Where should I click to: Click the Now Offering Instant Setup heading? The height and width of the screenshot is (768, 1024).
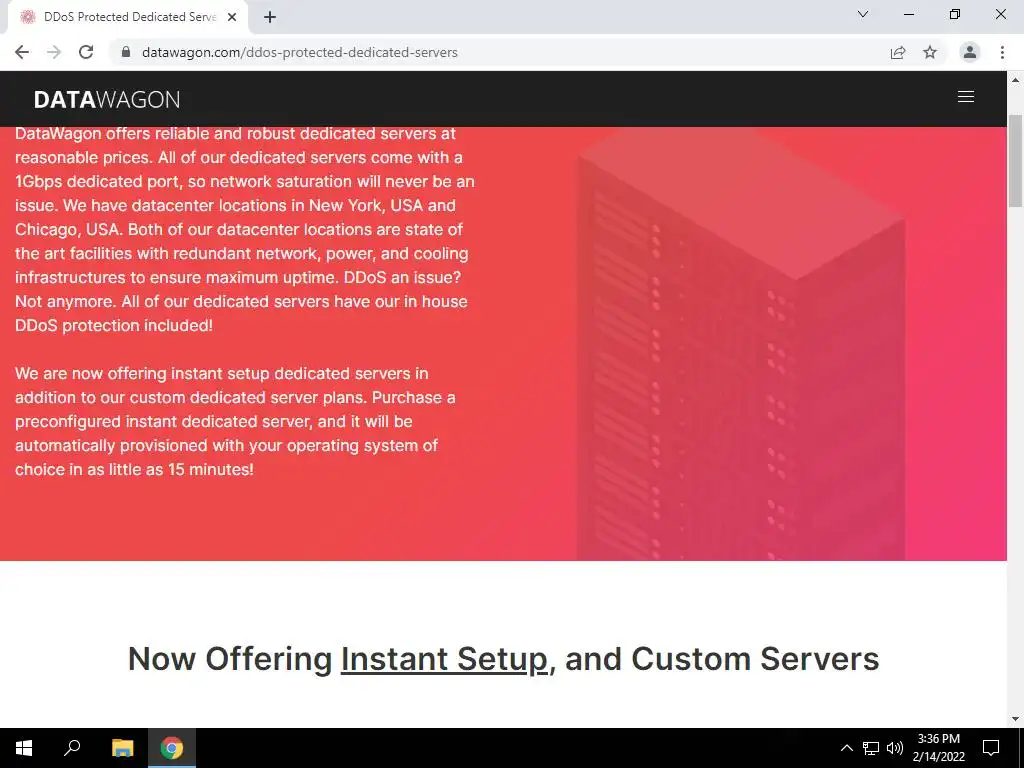(x=504, y=658)
